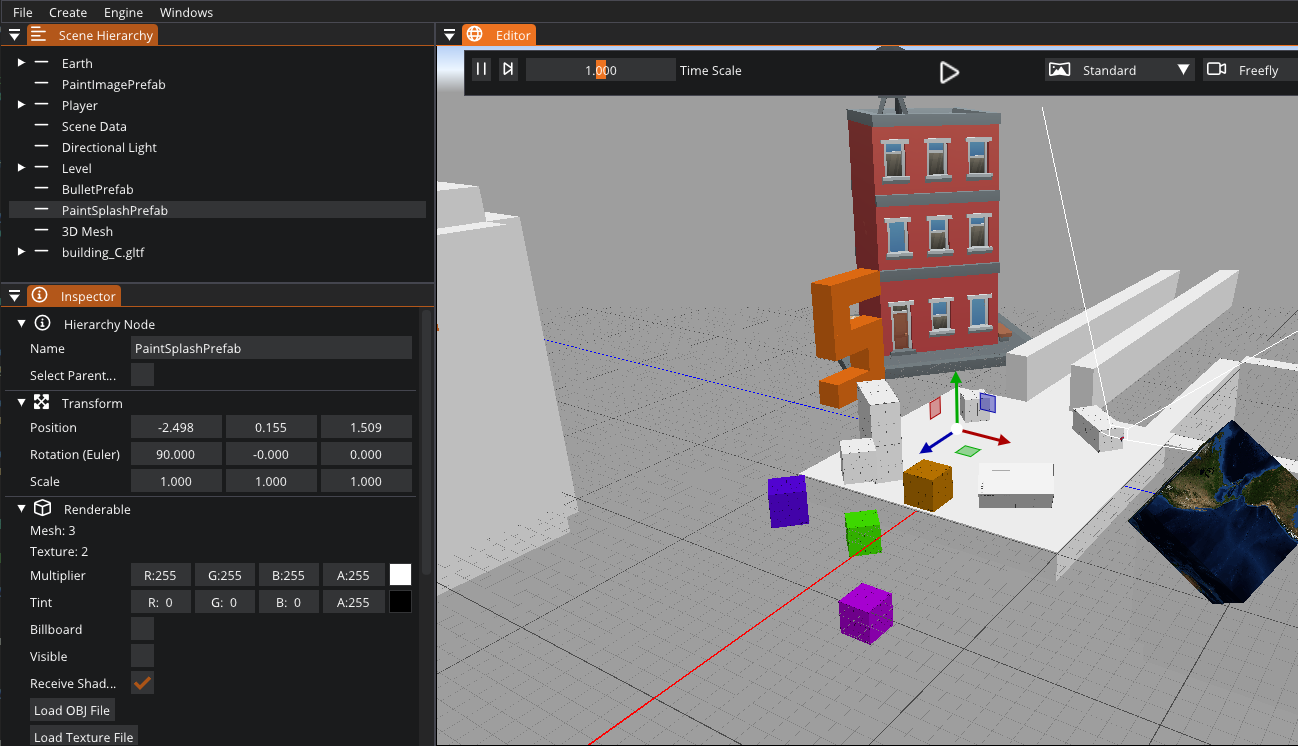Enable the Billboard checkbox
Screen dimensions: 1298x746
(142, 629)
